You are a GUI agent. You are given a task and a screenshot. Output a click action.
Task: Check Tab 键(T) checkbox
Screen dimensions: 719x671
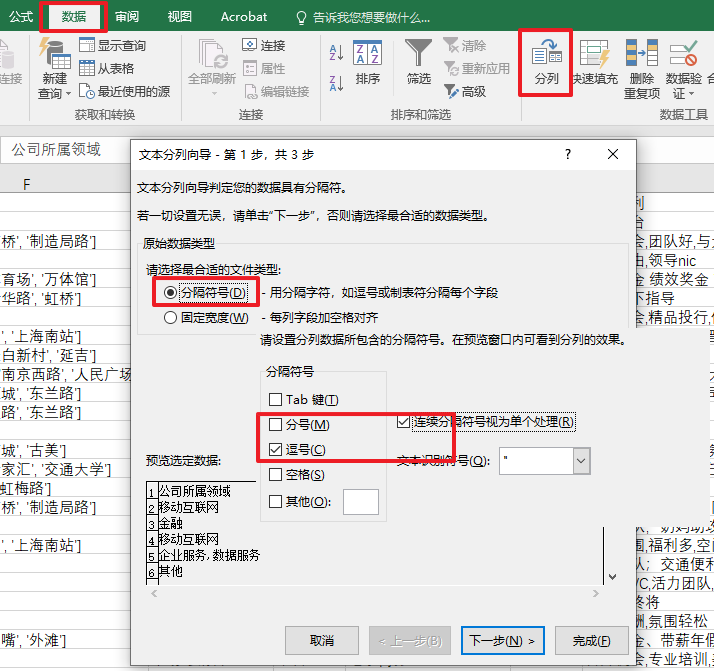(275, 399)
